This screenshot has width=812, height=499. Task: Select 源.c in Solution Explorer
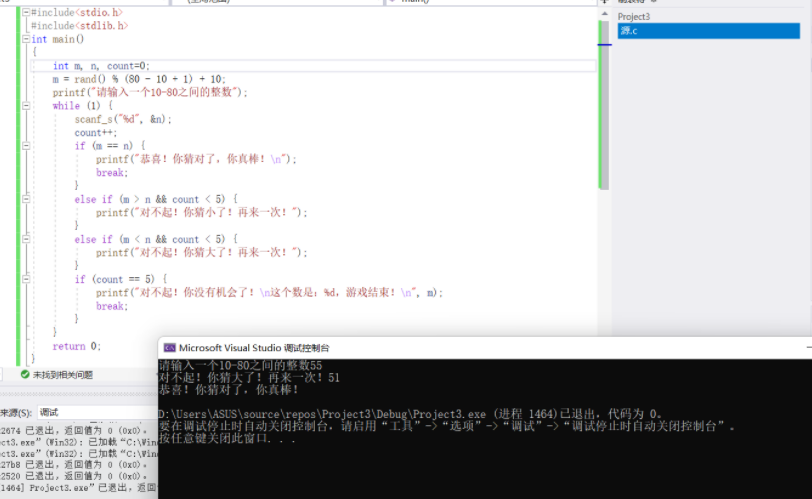point(708,31)
